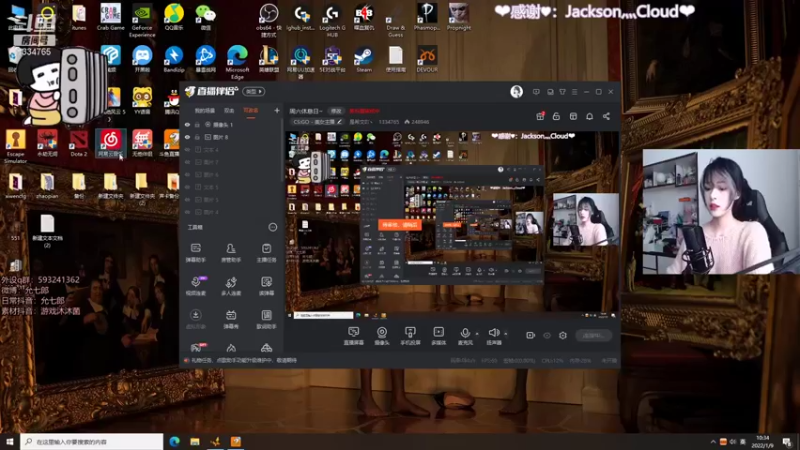The width and height of the screenshot is (800, 450).
Task: Add a 手机投屏 phone cast source
Action: (x=410, y=336)
